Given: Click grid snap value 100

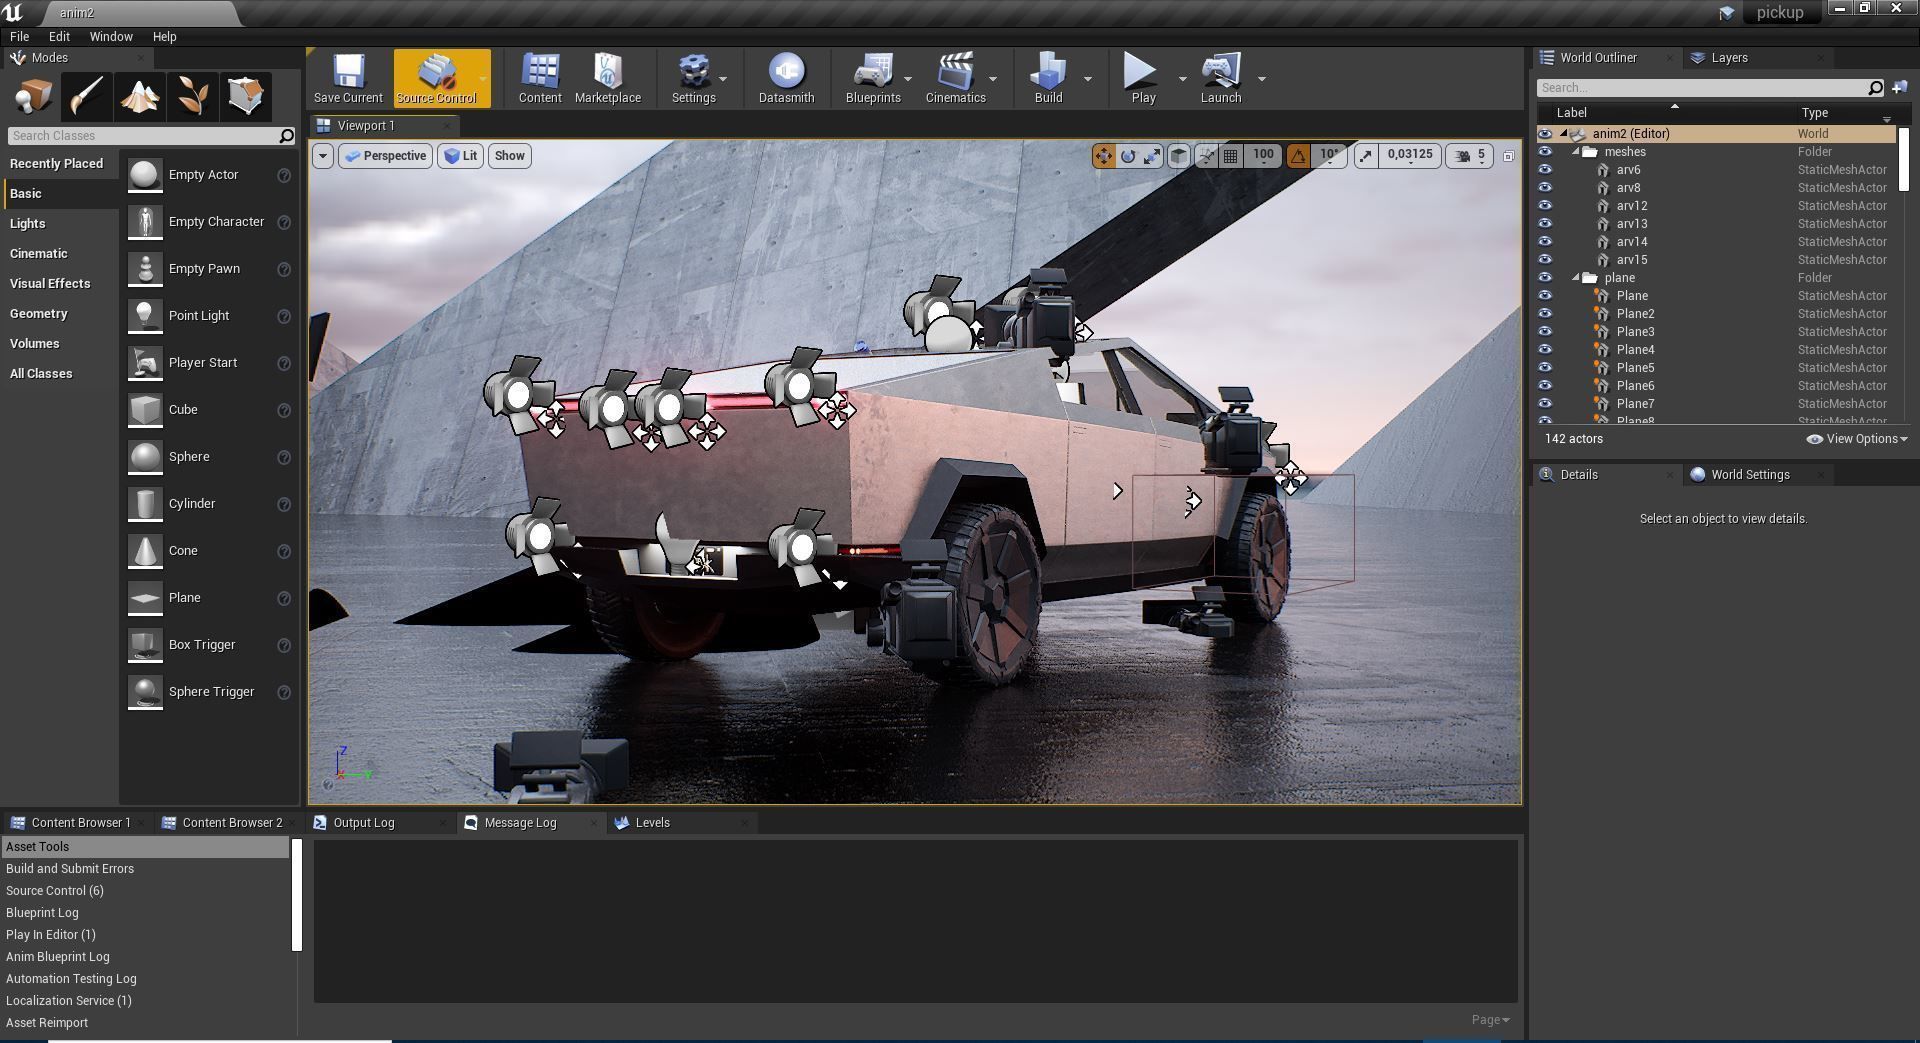Looking at the screenshot, I should coord(1263,155).
